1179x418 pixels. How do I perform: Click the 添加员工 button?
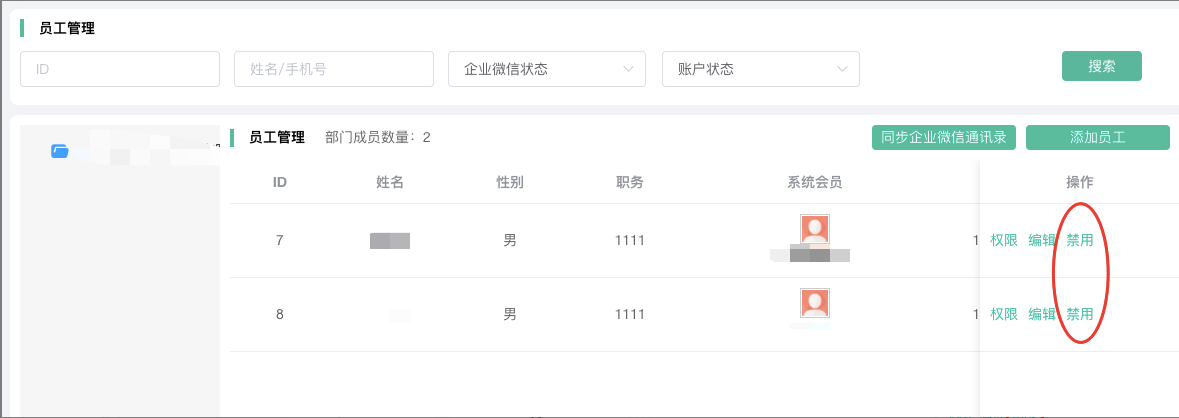[1097, 138]
